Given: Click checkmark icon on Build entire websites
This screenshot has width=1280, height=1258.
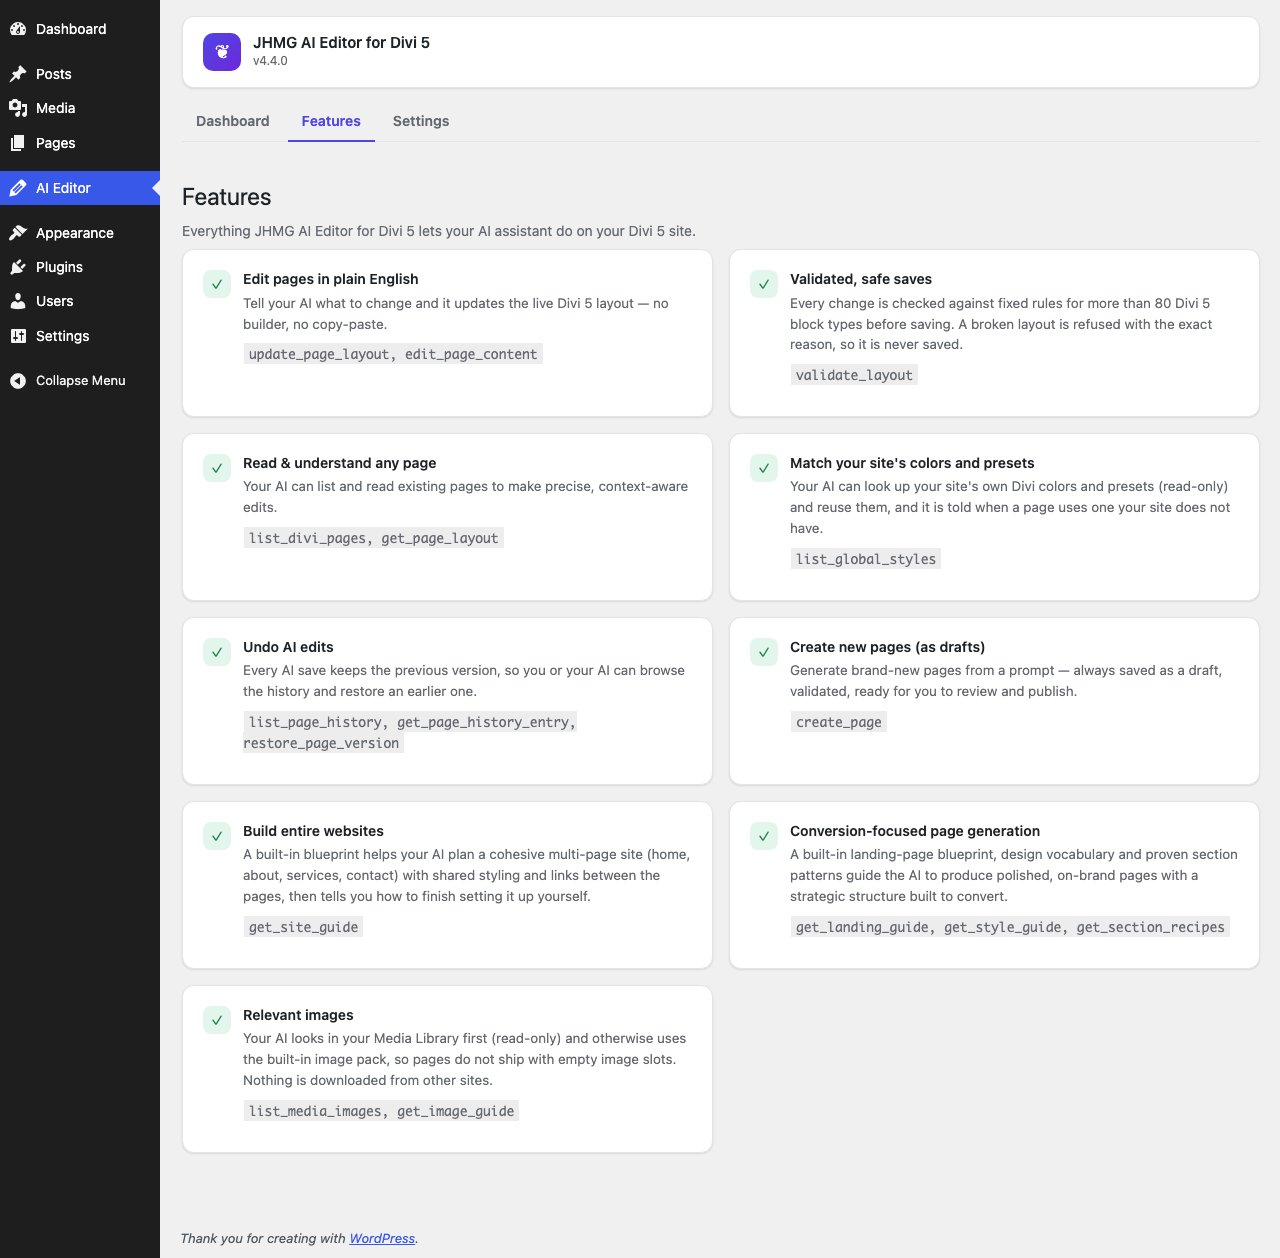Looking at the screenshot, I should pyautogui.click(x=217, y=836).
